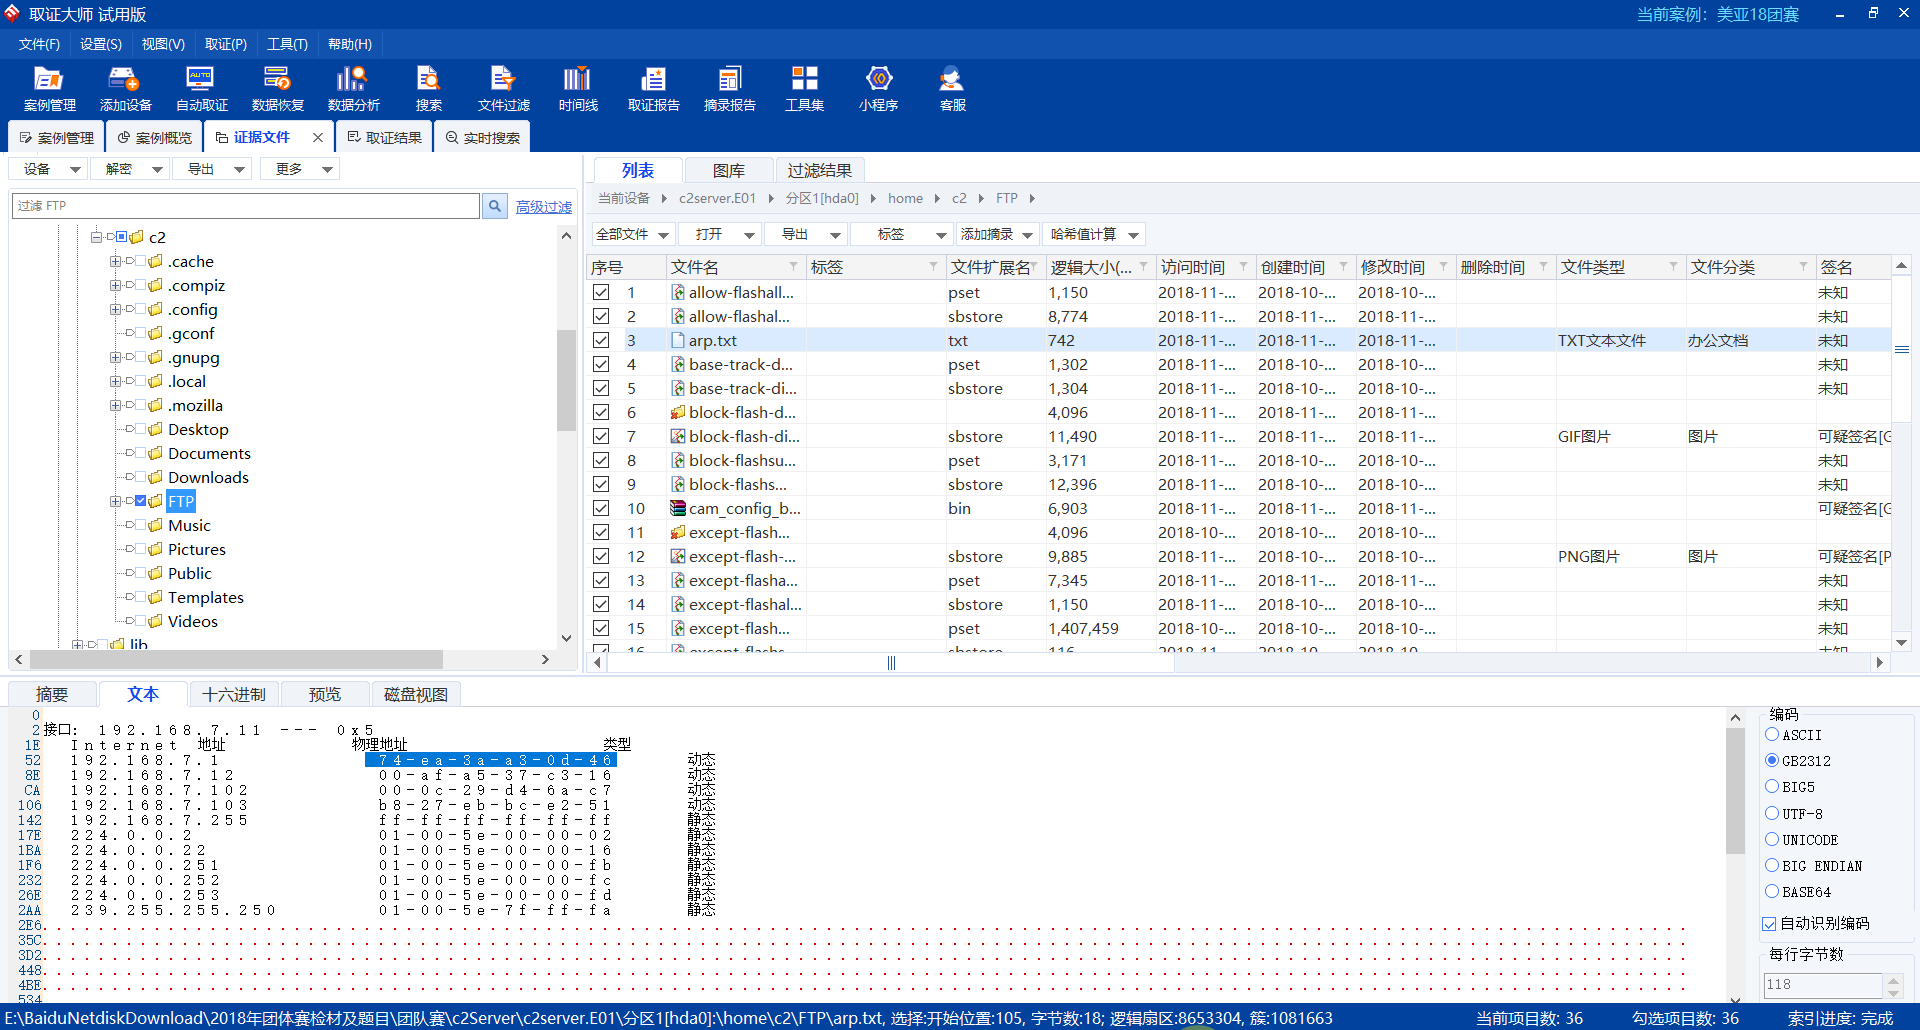Click the block-flash-d... folder icon in row 6
Screen dimensions: 1920x1030
tap(678, 412)
